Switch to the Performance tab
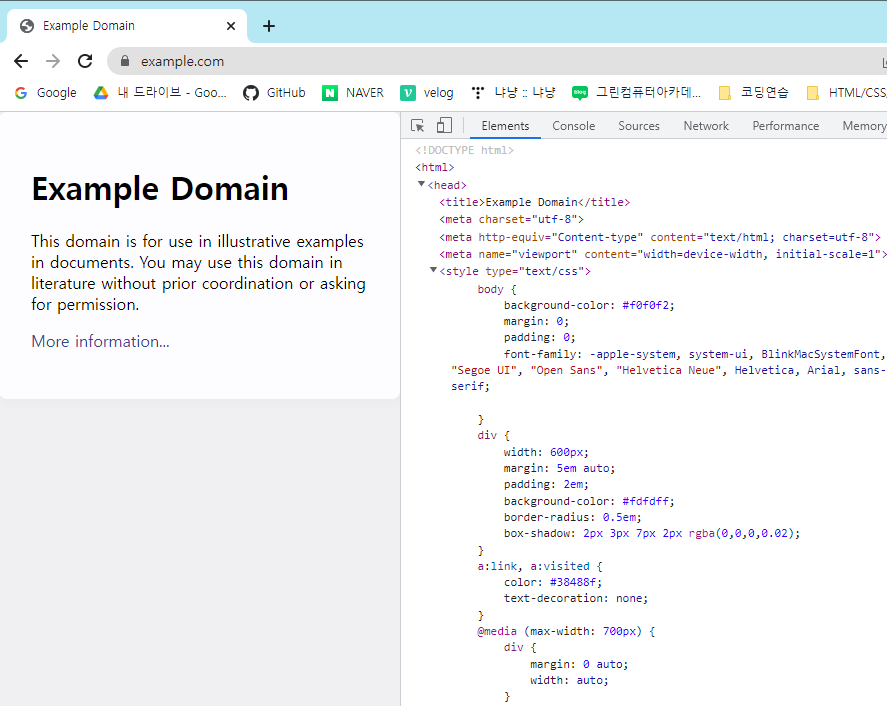 point(785,126)
